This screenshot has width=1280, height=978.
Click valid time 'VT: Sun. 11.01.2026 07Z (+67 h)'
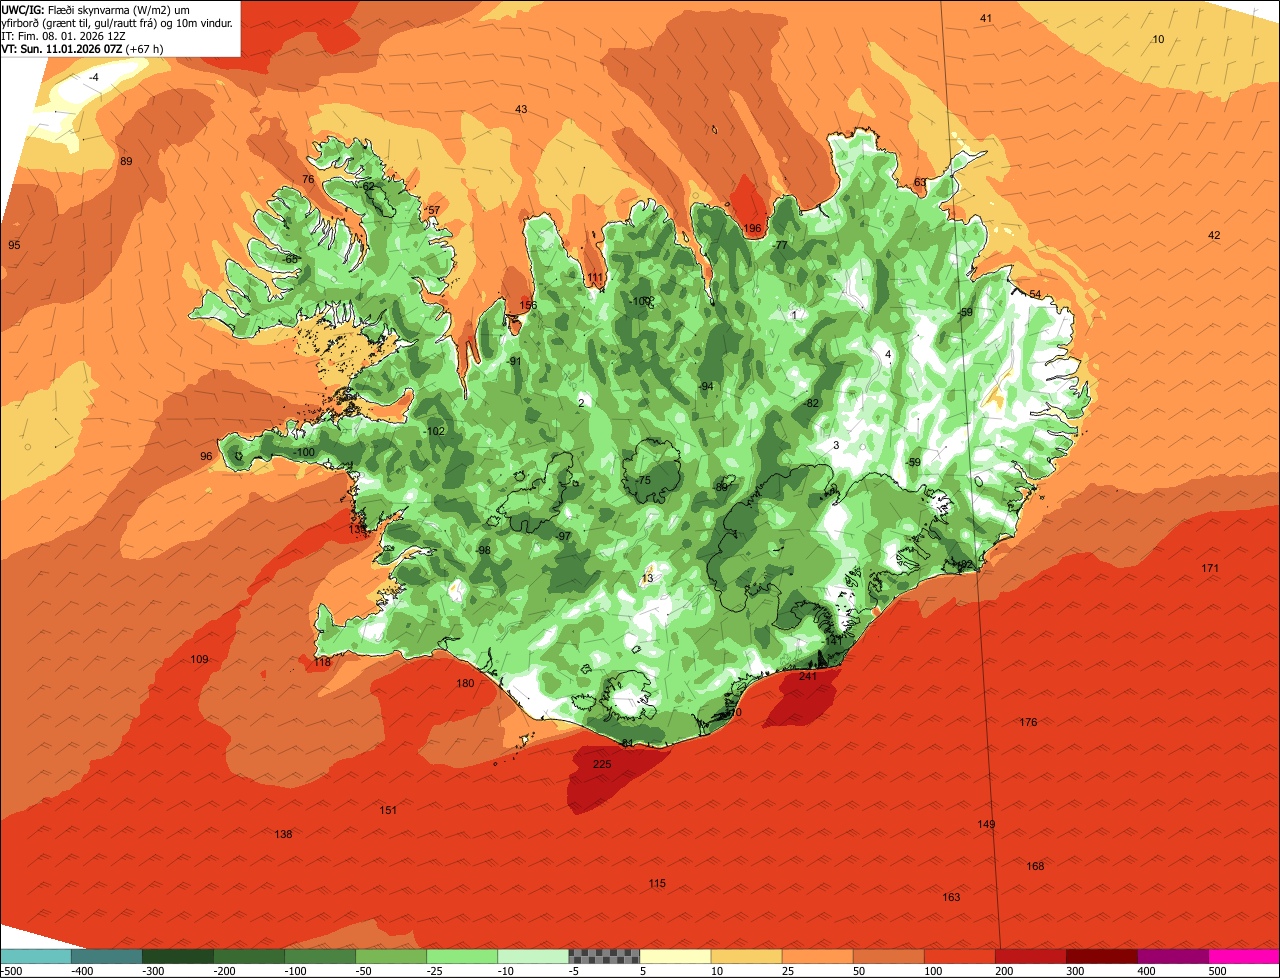point(83,48)
